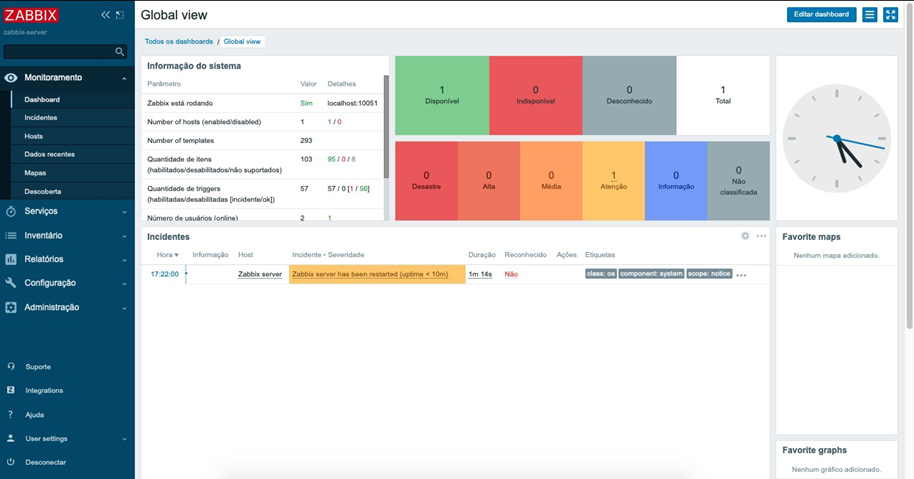
Task: Collapse the Monitoramento menu section
Action: click(124, 78)
